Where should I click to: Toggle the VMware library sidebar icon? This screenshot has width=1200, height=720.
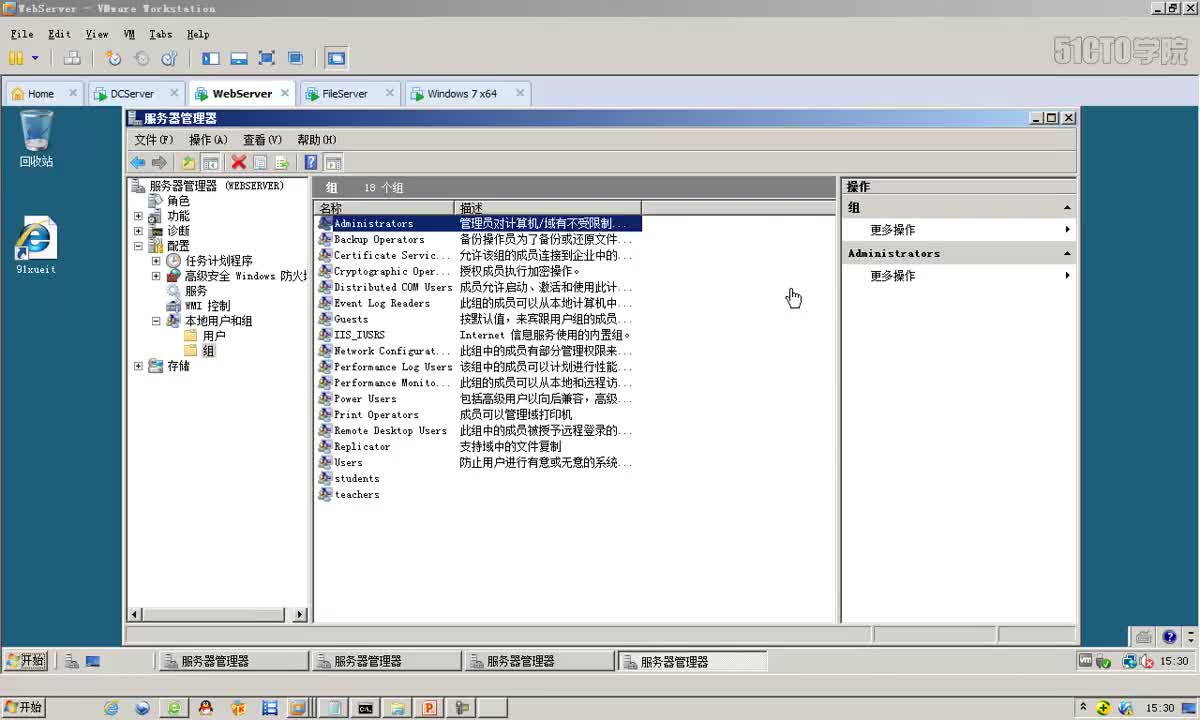pos(210,58)
